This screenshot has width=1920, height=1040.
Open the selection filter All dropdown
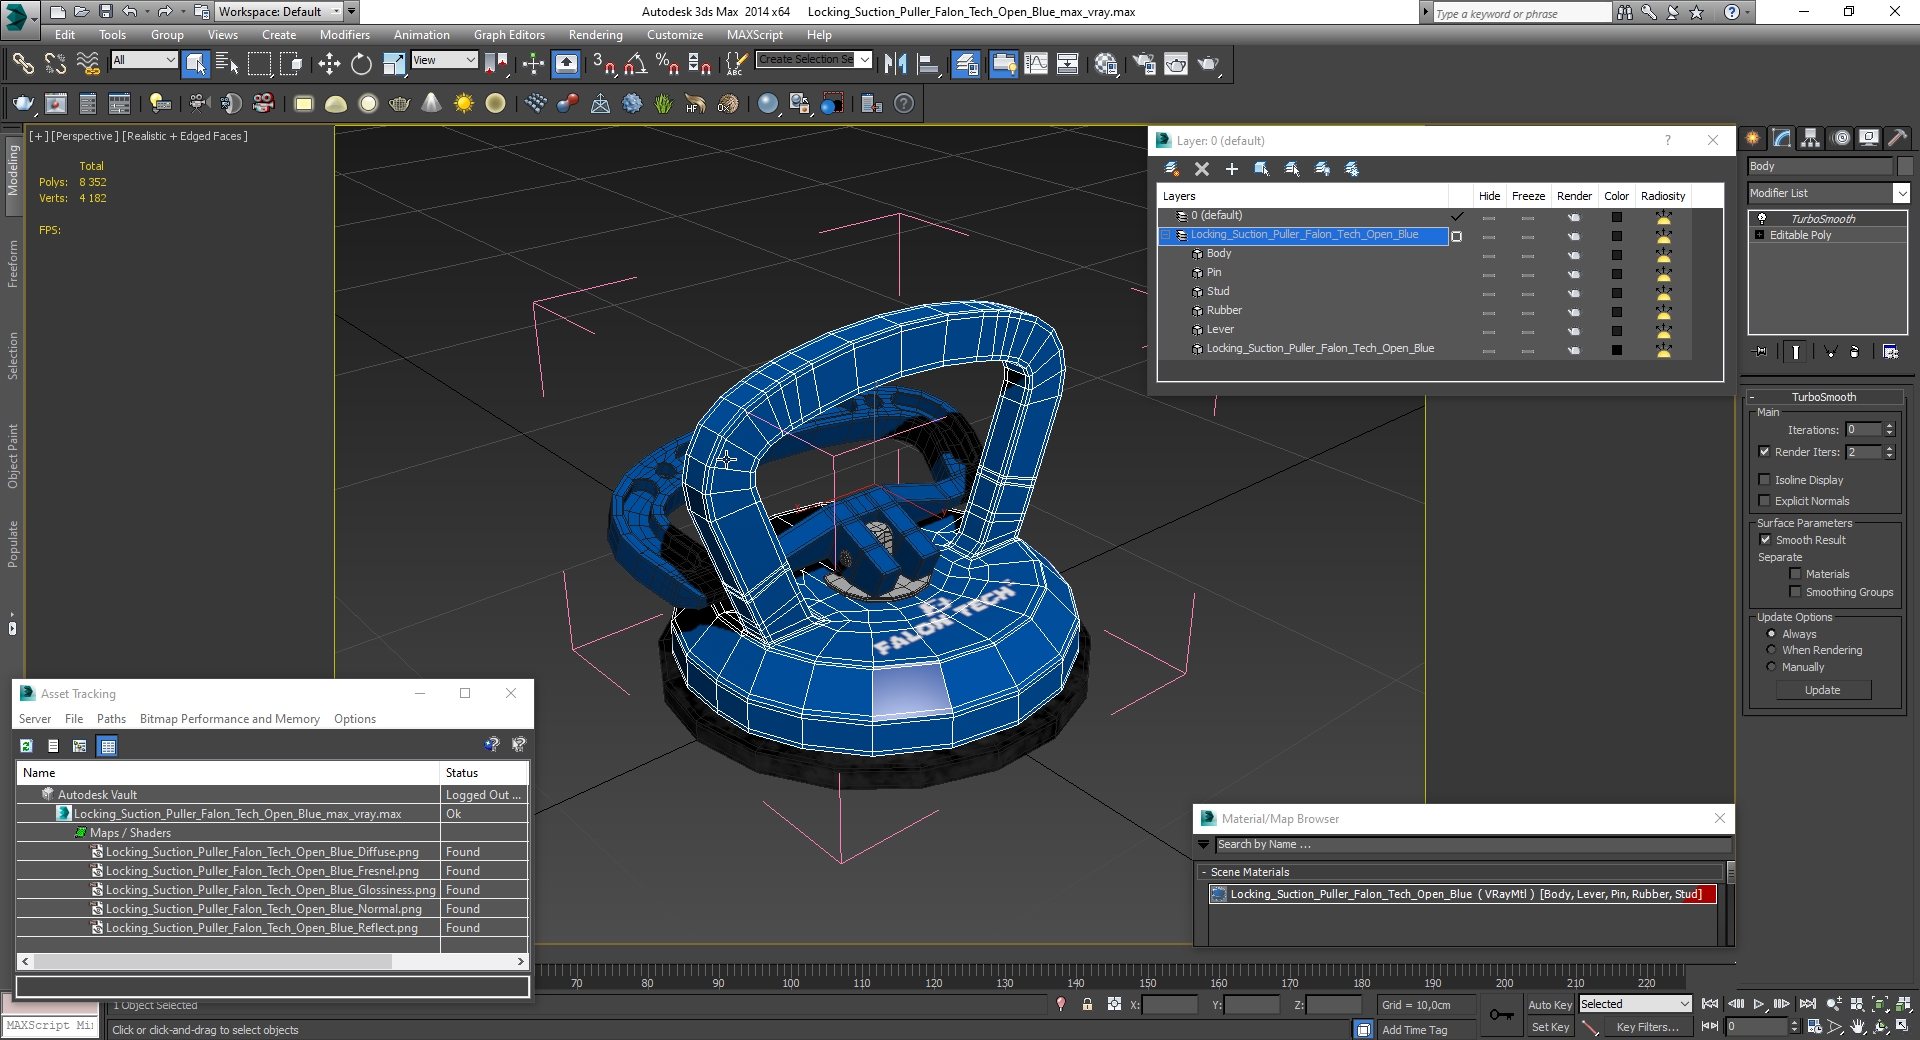pyautogui.click(x=143, y=60)
